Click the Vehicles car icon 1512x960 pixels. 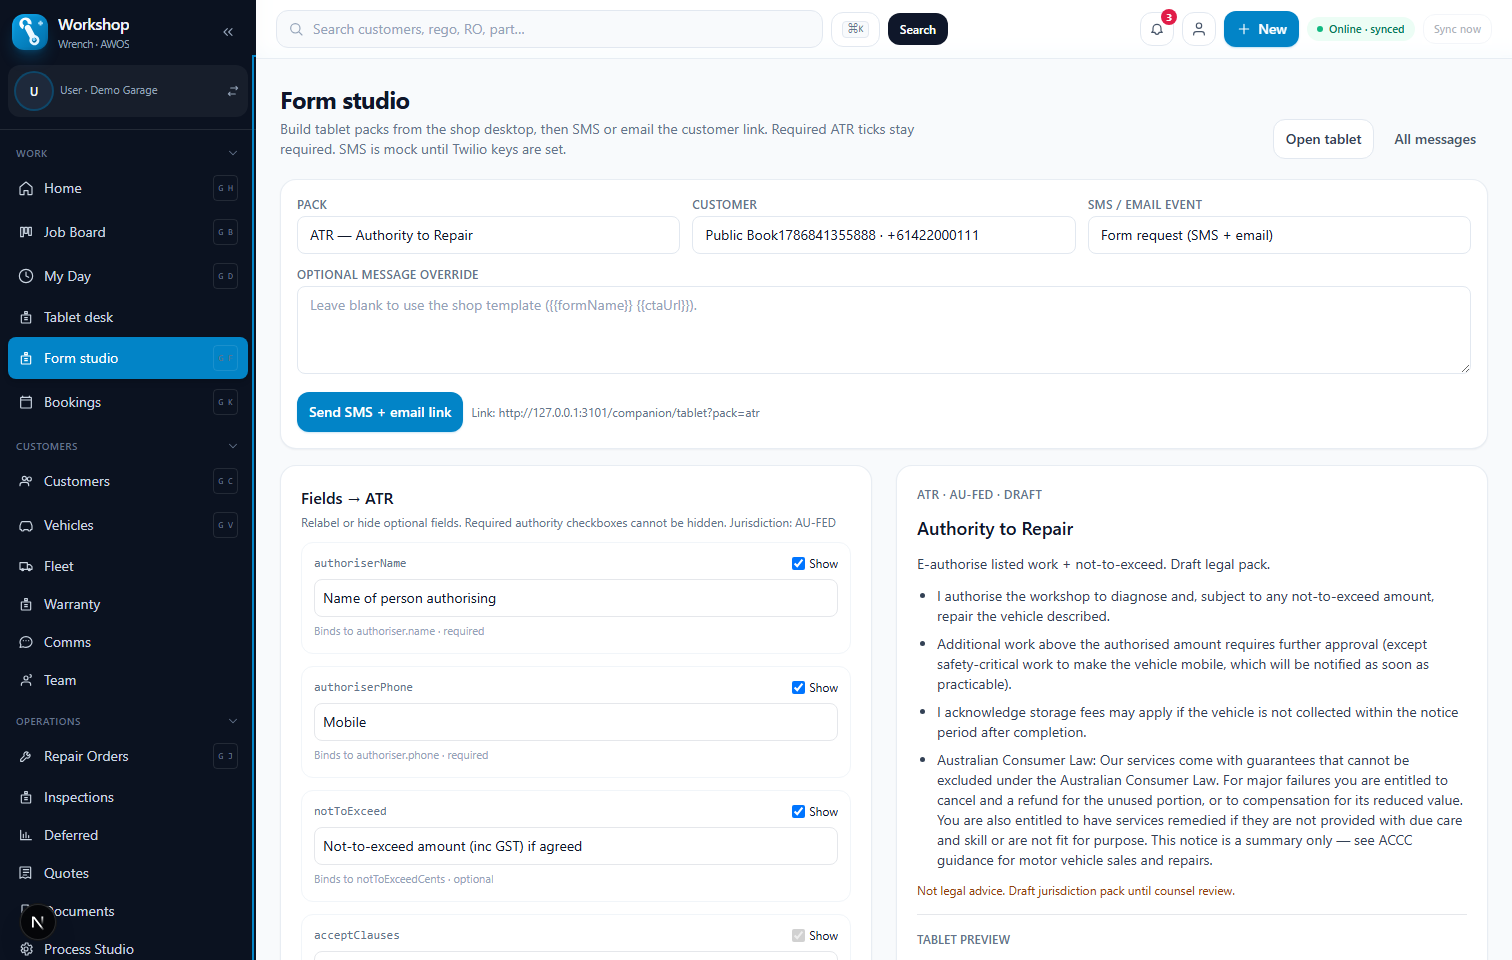26,525
